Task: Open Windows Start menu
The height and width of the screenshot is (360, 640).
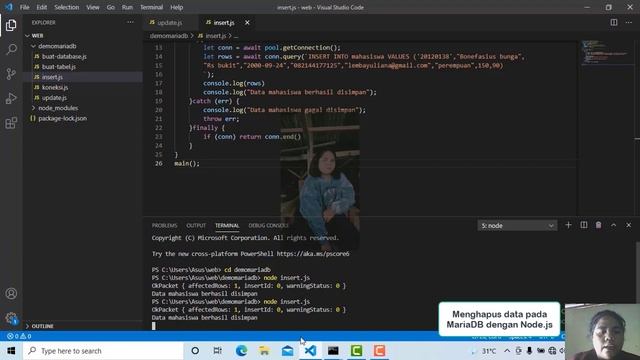Action: [11, 351]
